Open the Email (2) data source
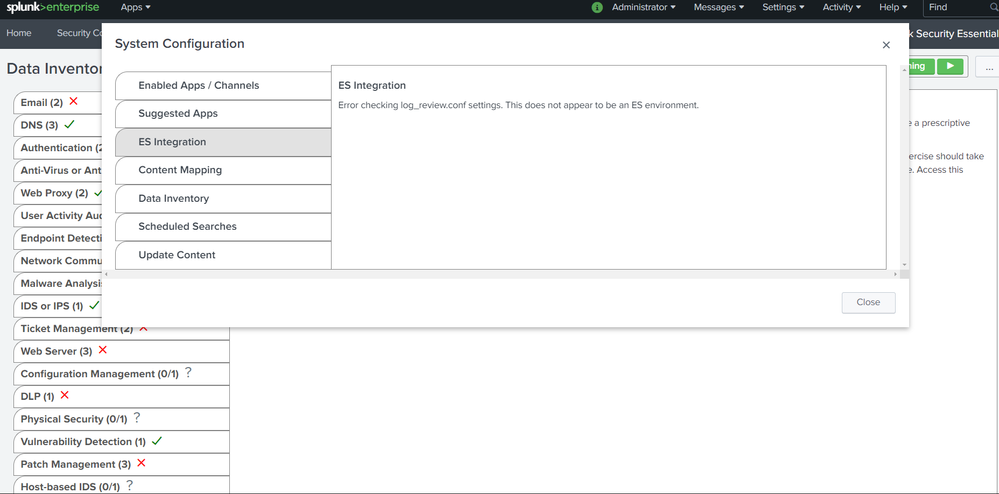The height and width of the screenshot is (494, 999). point(57,102)
